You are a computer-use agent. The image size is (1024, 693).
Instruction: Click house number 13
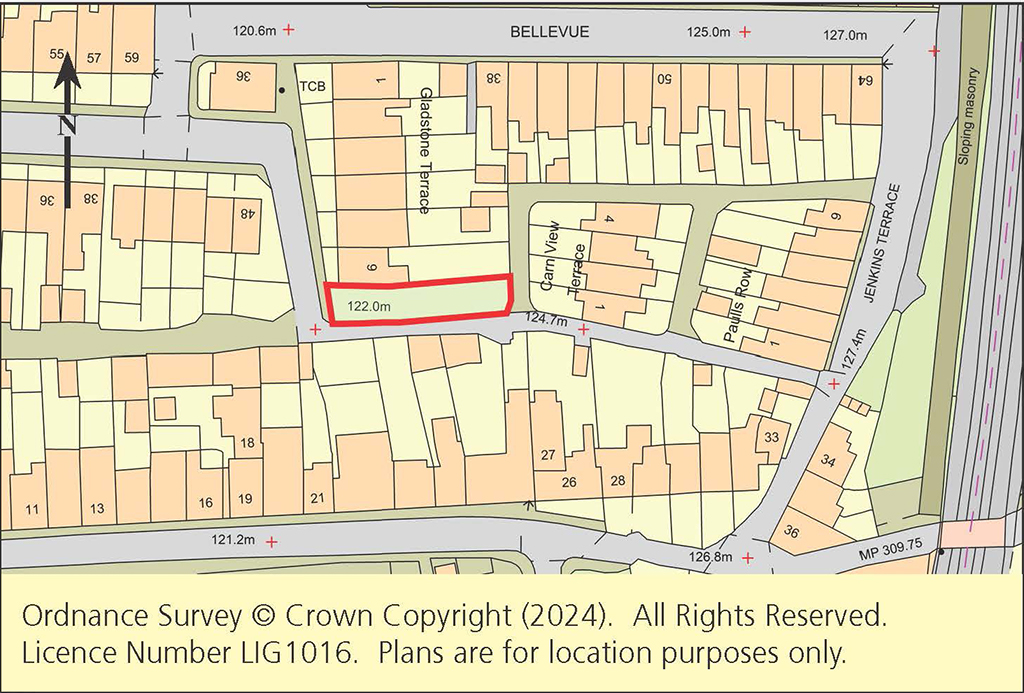tap(97, 508)
